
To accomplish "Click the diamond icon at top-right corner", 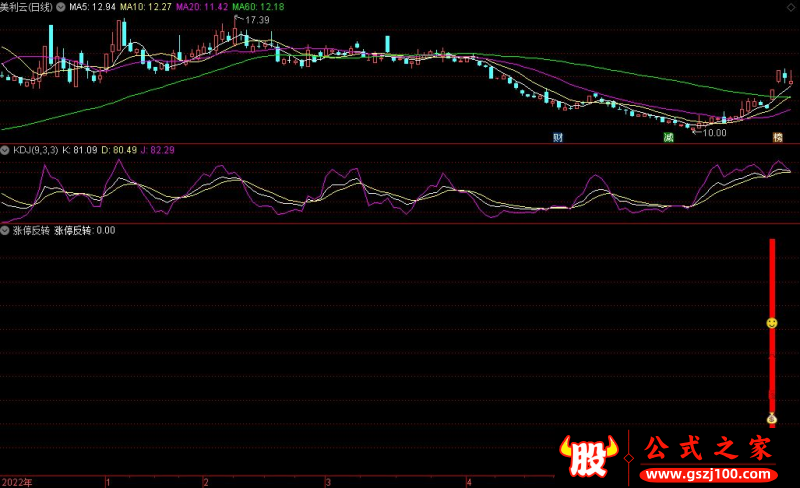I will point(793,6).
